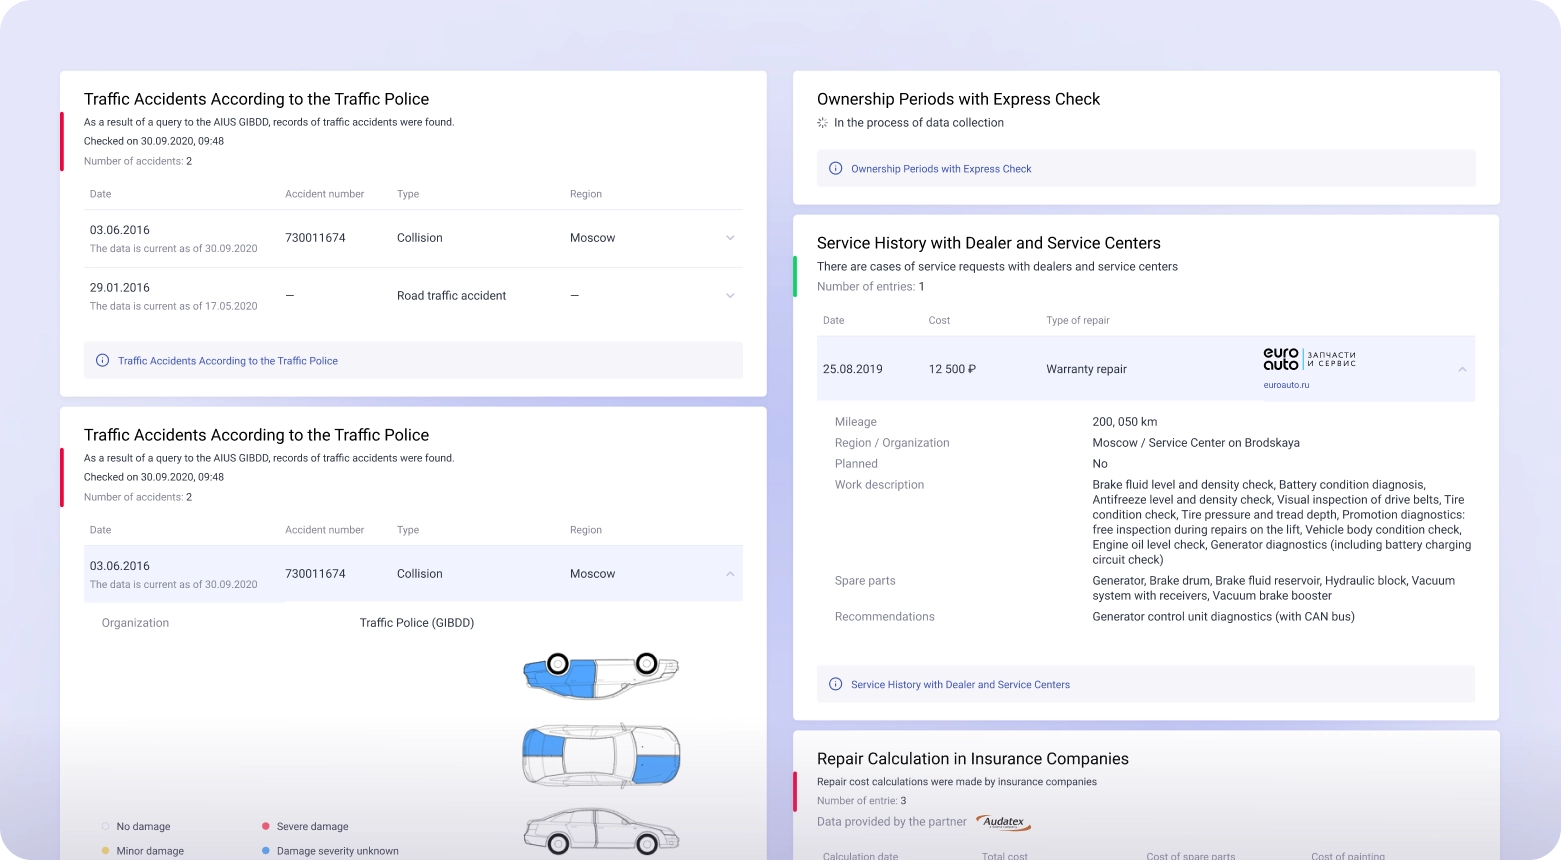Click the info icon beside Service History link

(835, 684)
